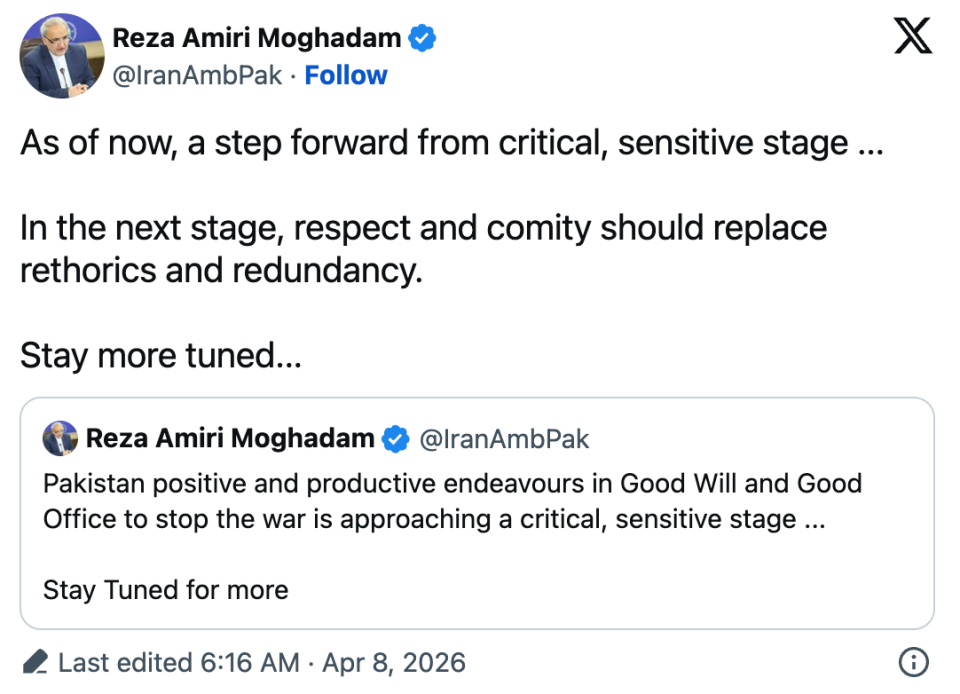Click the verified badge in the quoted post
The width and height of the screenshot is (960, 694).
click(x=397, y=438)
